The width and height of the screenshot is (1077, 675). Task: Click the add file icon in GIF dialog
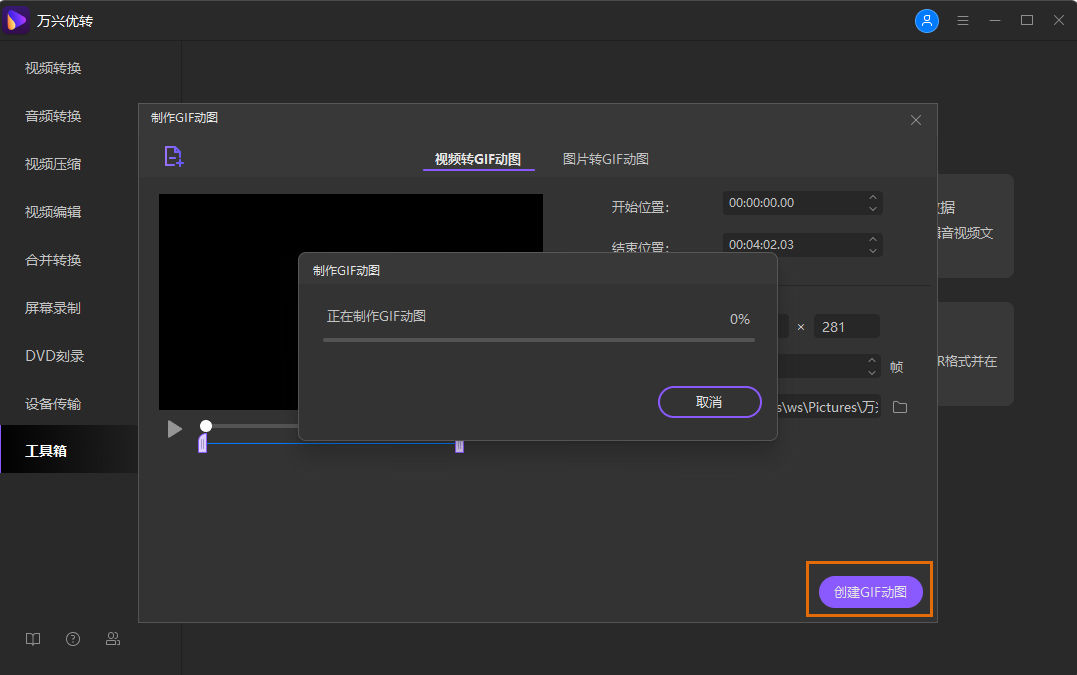pyautogui.click(x=174, y=156)
